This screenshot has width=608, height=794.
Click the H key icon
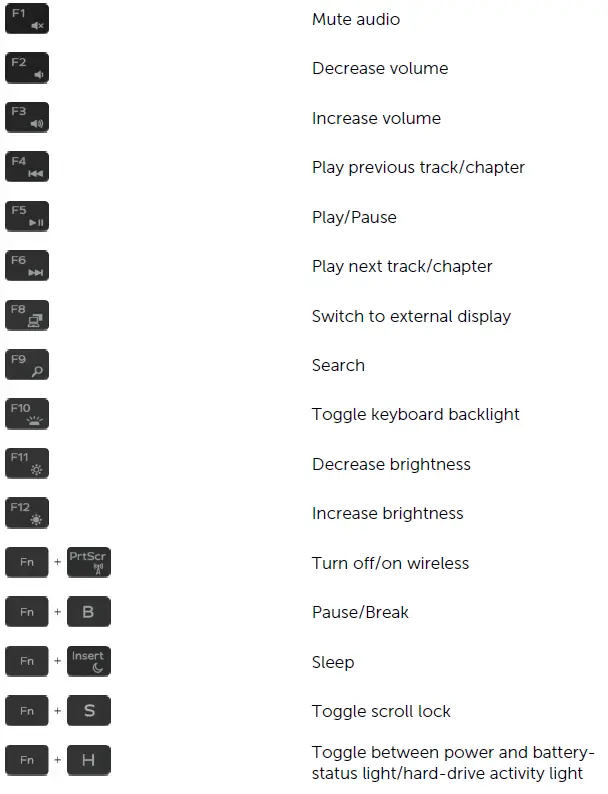pyautogui.click(x=89, y=760)
